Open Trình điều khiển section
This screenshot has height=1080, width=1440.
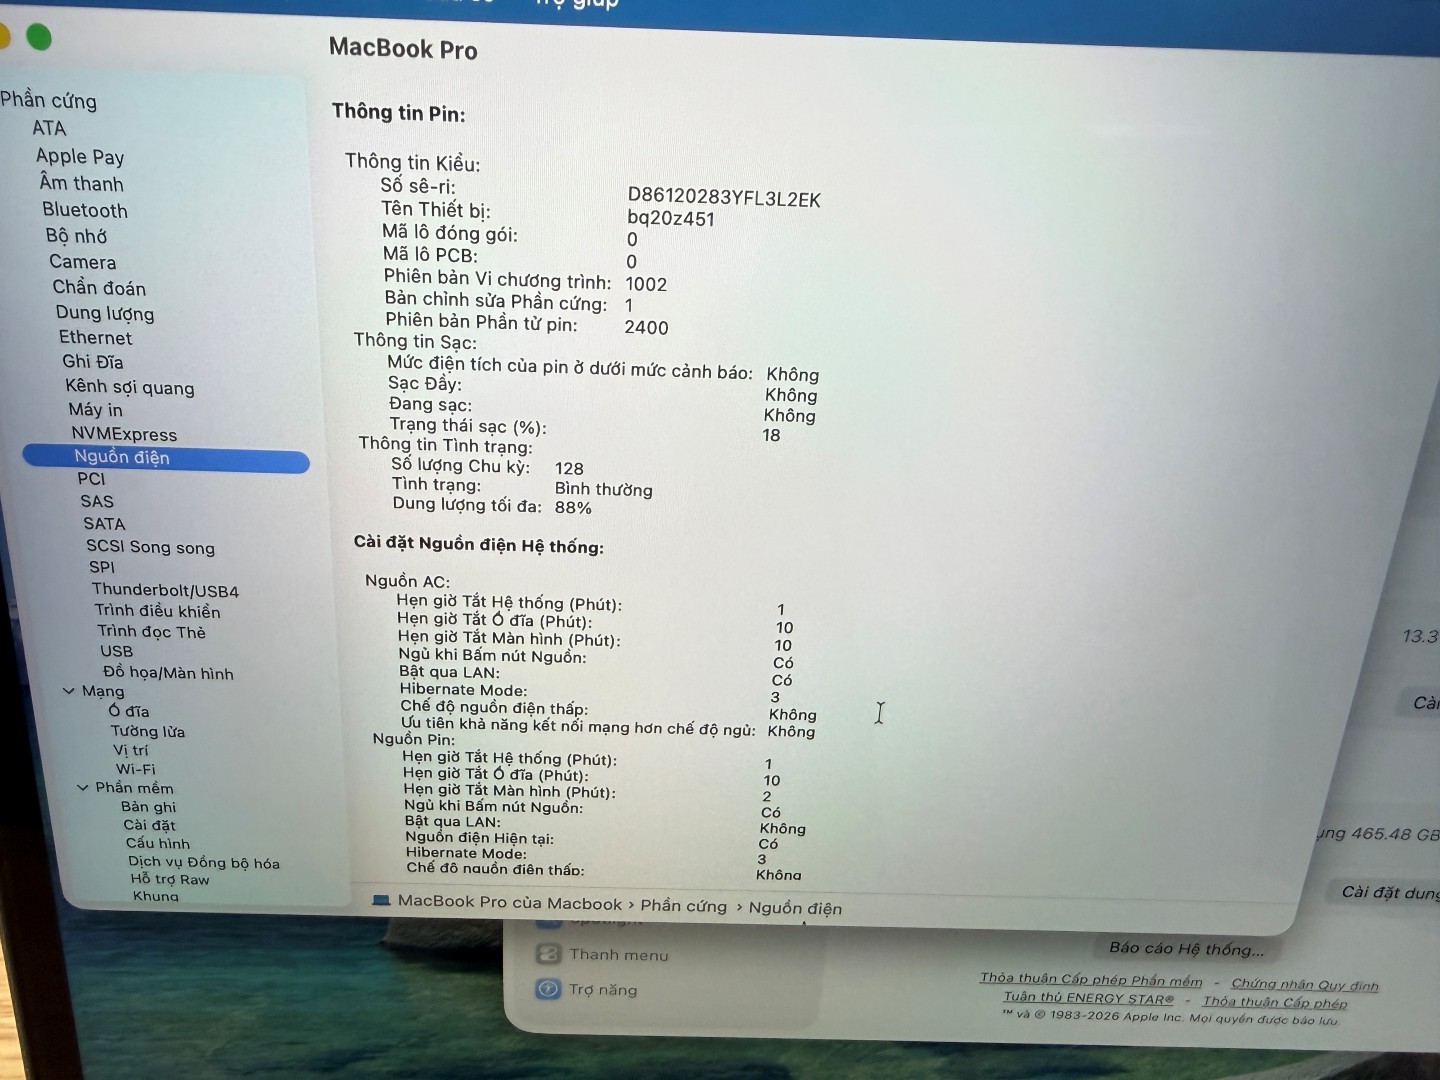tap(157, 611)
